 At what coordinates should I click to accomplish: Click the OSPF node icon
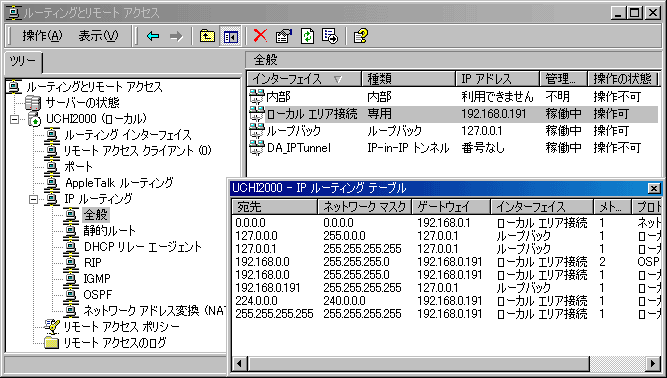tap(71, 295)
